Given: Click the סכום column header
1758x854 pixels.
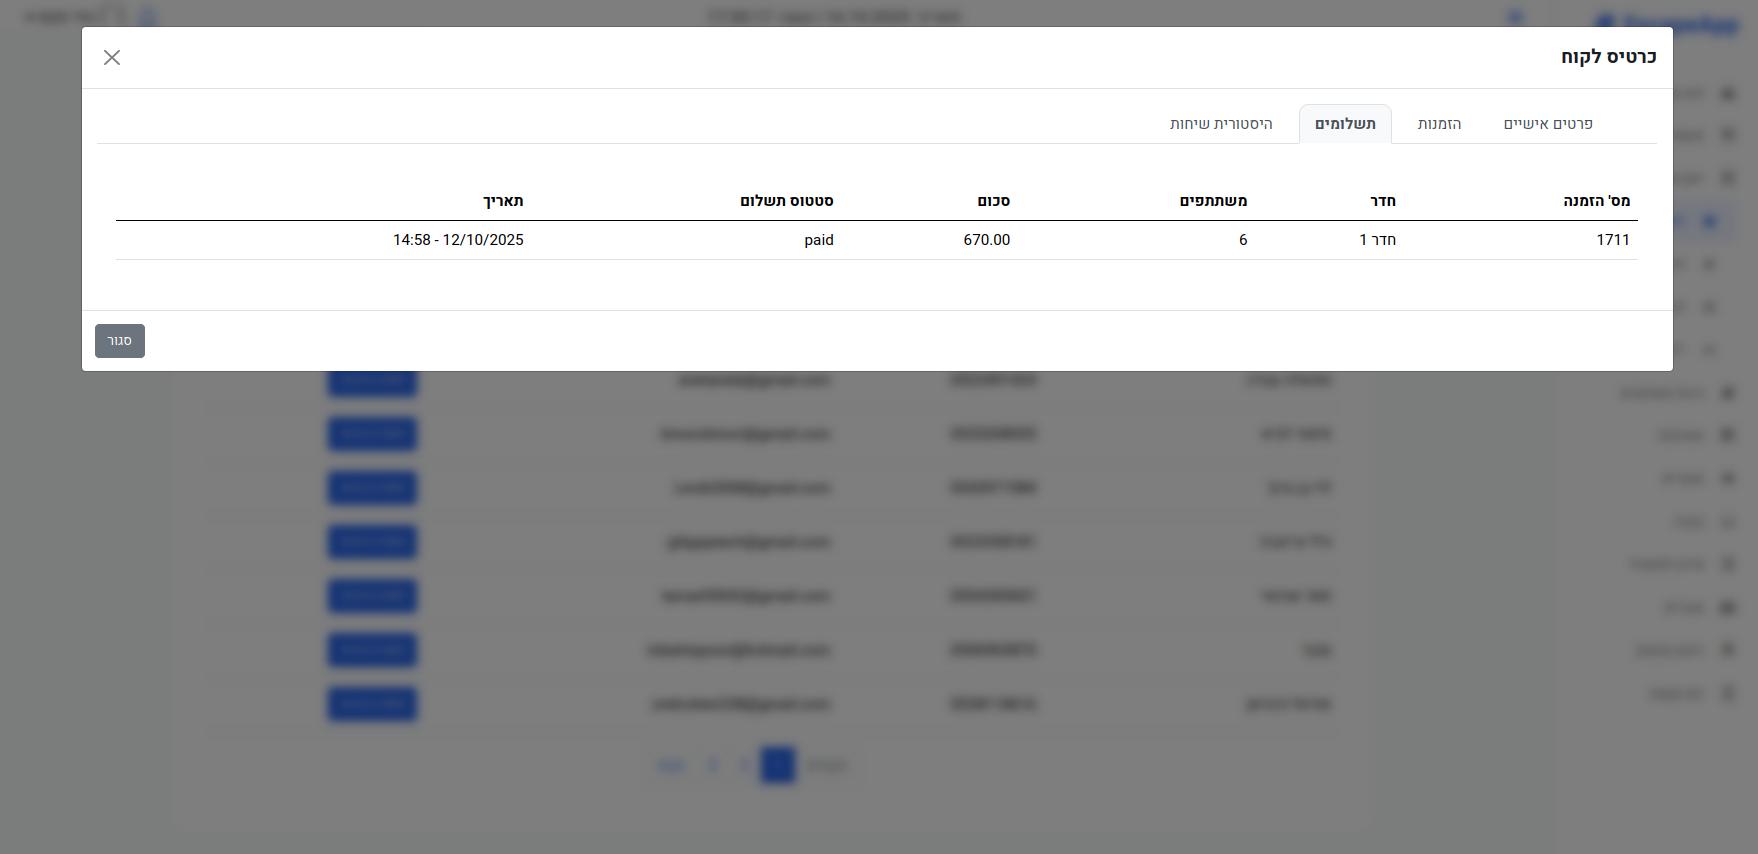Looking at the screenshot, I should pos(993,201).
